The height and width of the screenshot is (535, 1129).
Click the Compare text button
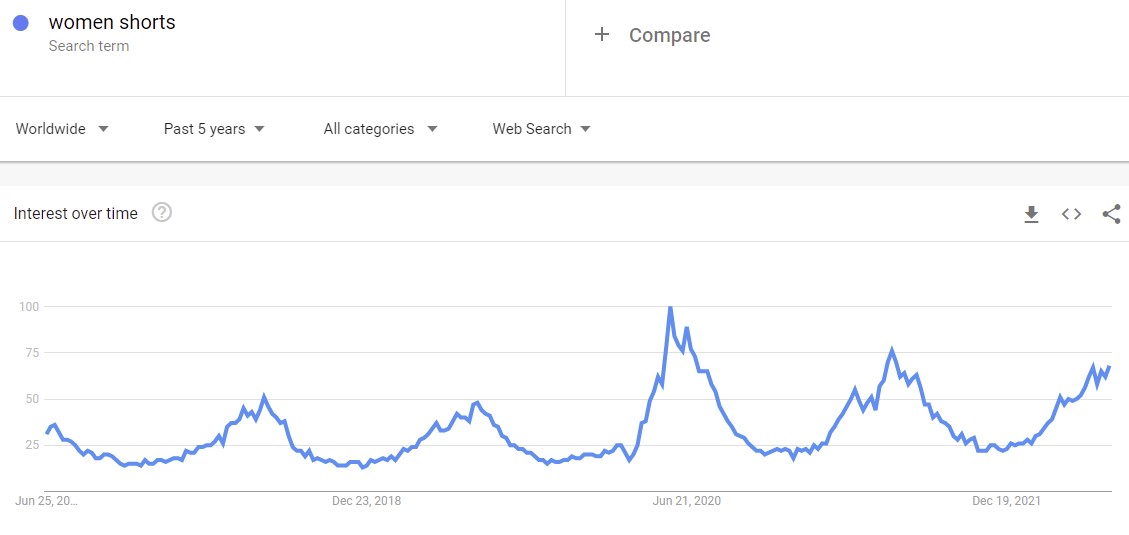pos(669,35)
